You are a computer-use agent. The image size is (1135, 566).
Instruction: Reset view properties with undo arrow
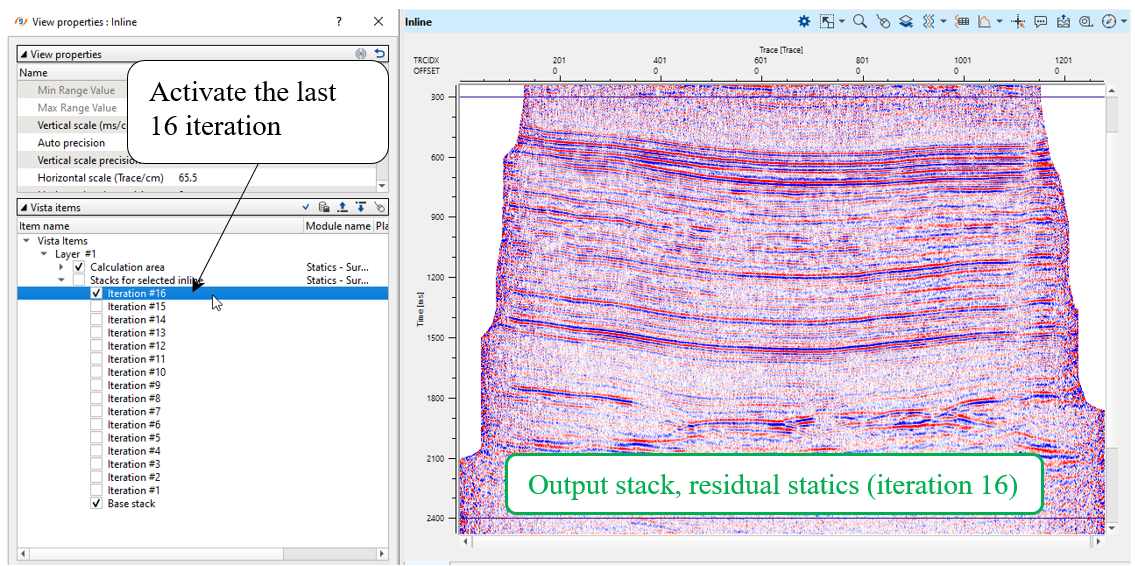pyautogui.click(x=379, y=54)
